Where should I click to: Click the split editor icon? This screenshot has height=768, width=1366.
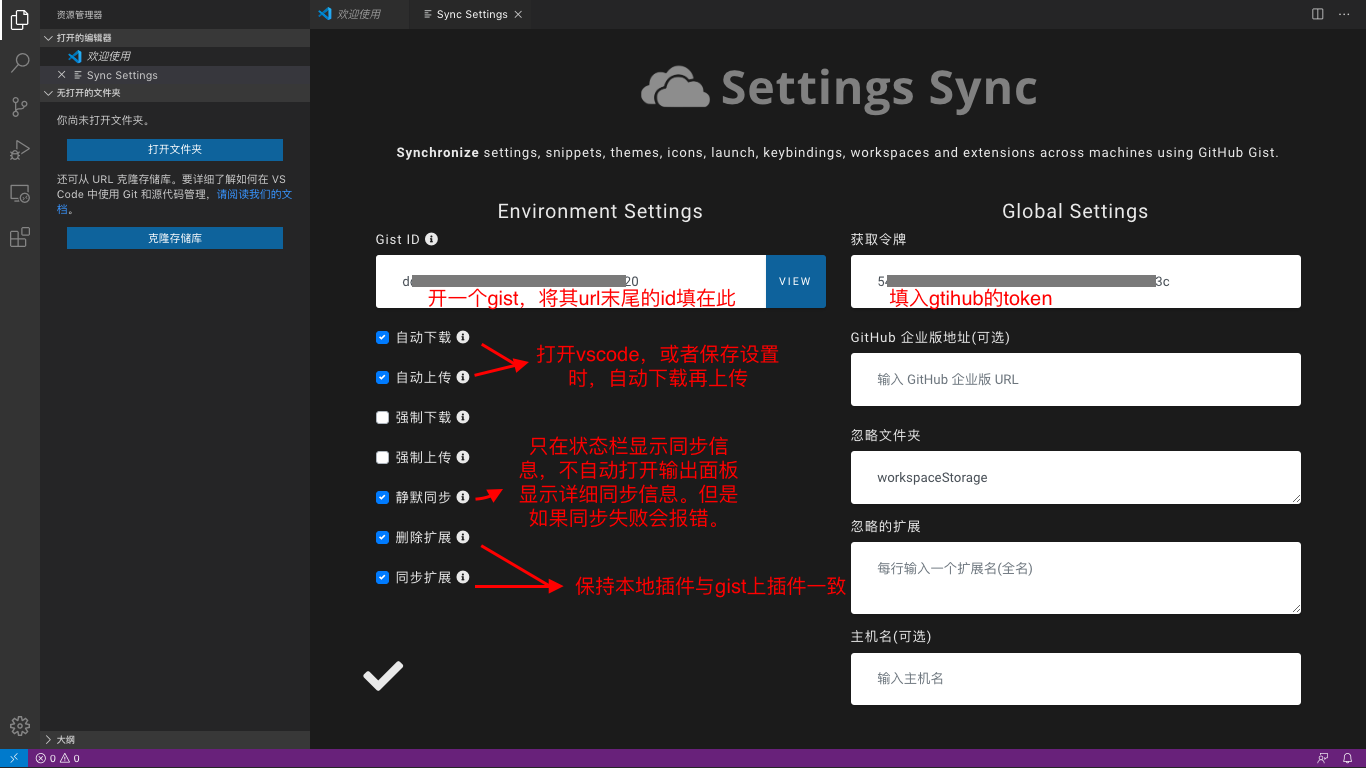pos(1318,14)
